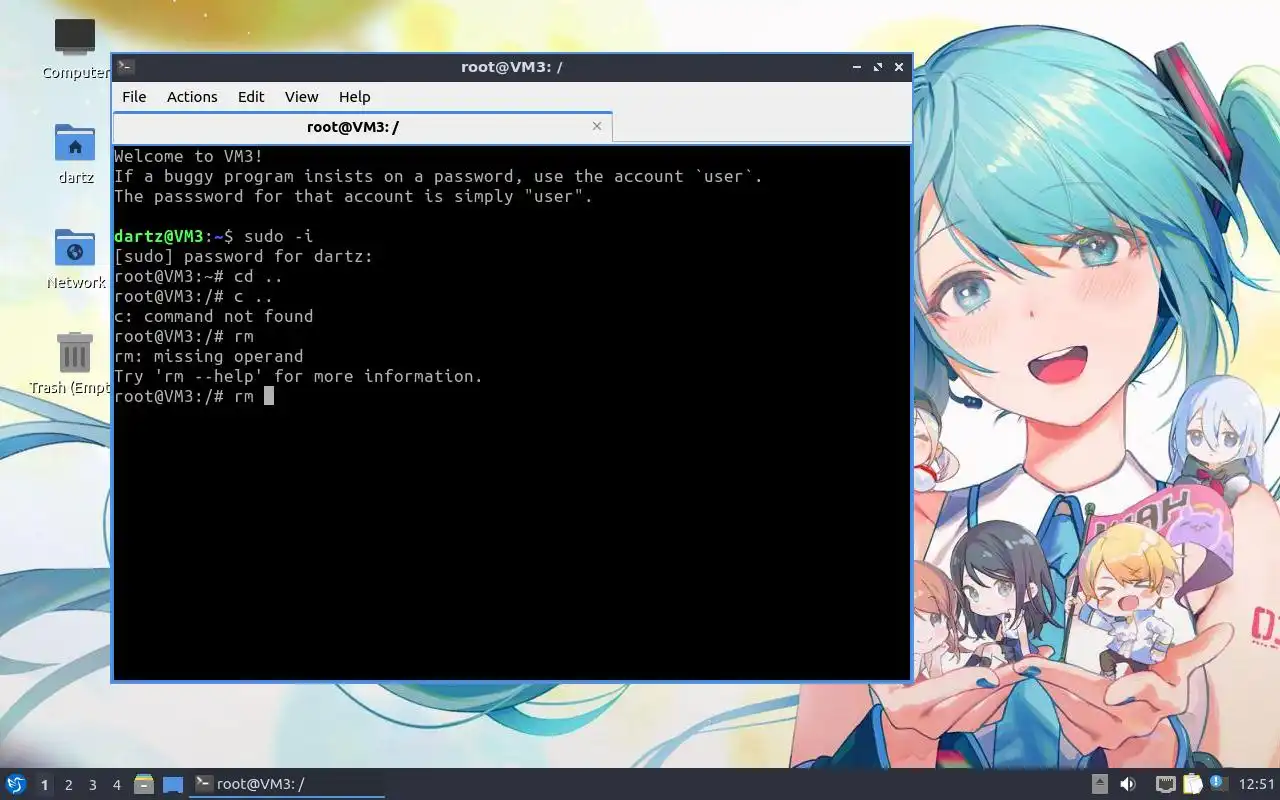Switch to workspace 1
This screenshot has width=1280, height=800.
click(44, 785)
